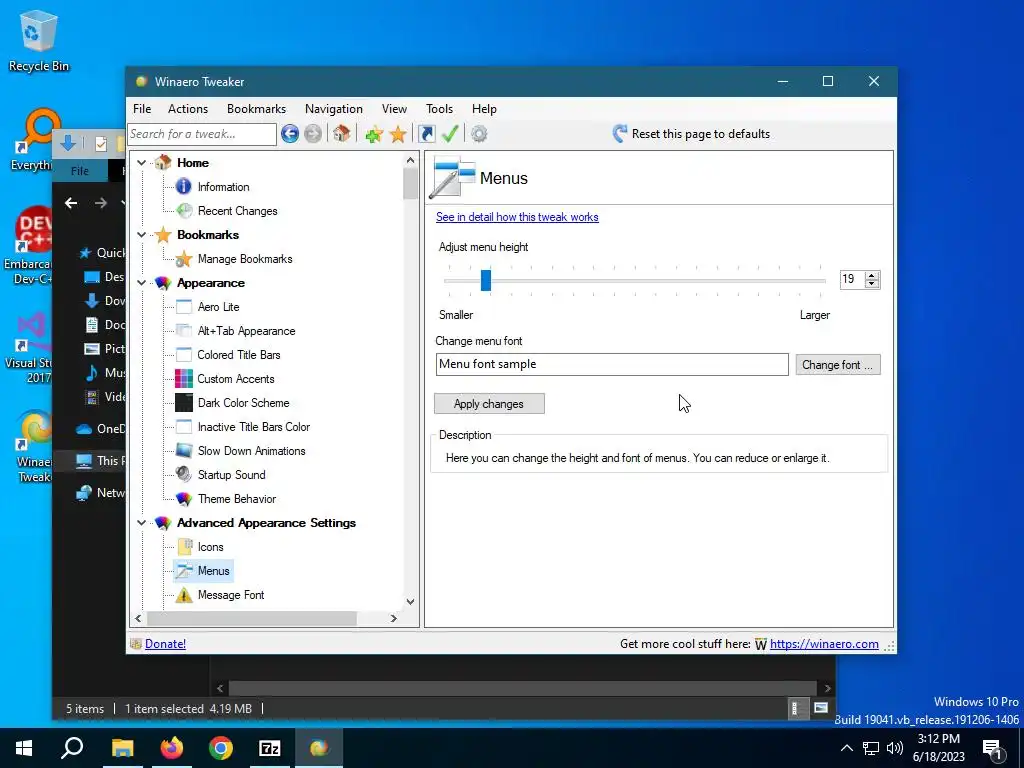The height and width of the screenshot is (768, 1024).
Task: Click the menu height value field showing 19
Action: pos(852,280)
